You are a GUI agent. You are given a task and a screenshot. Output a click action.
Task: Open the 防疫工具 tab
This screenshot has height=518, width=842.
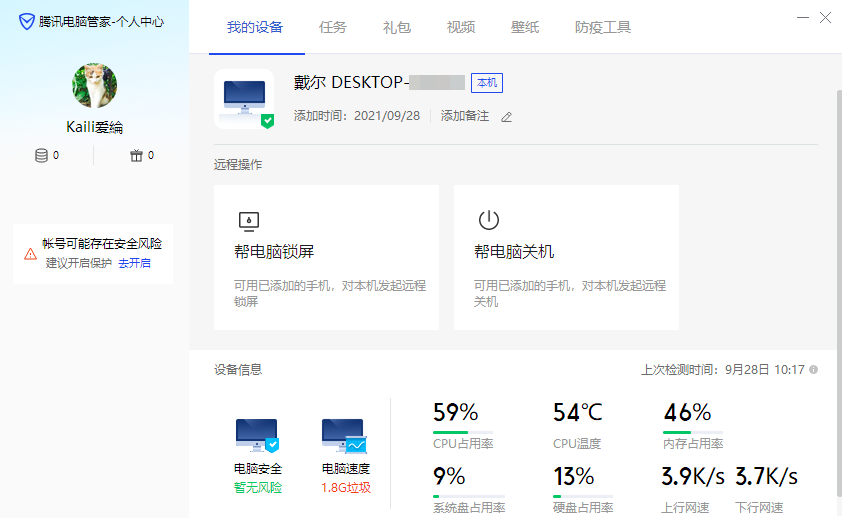603,27
